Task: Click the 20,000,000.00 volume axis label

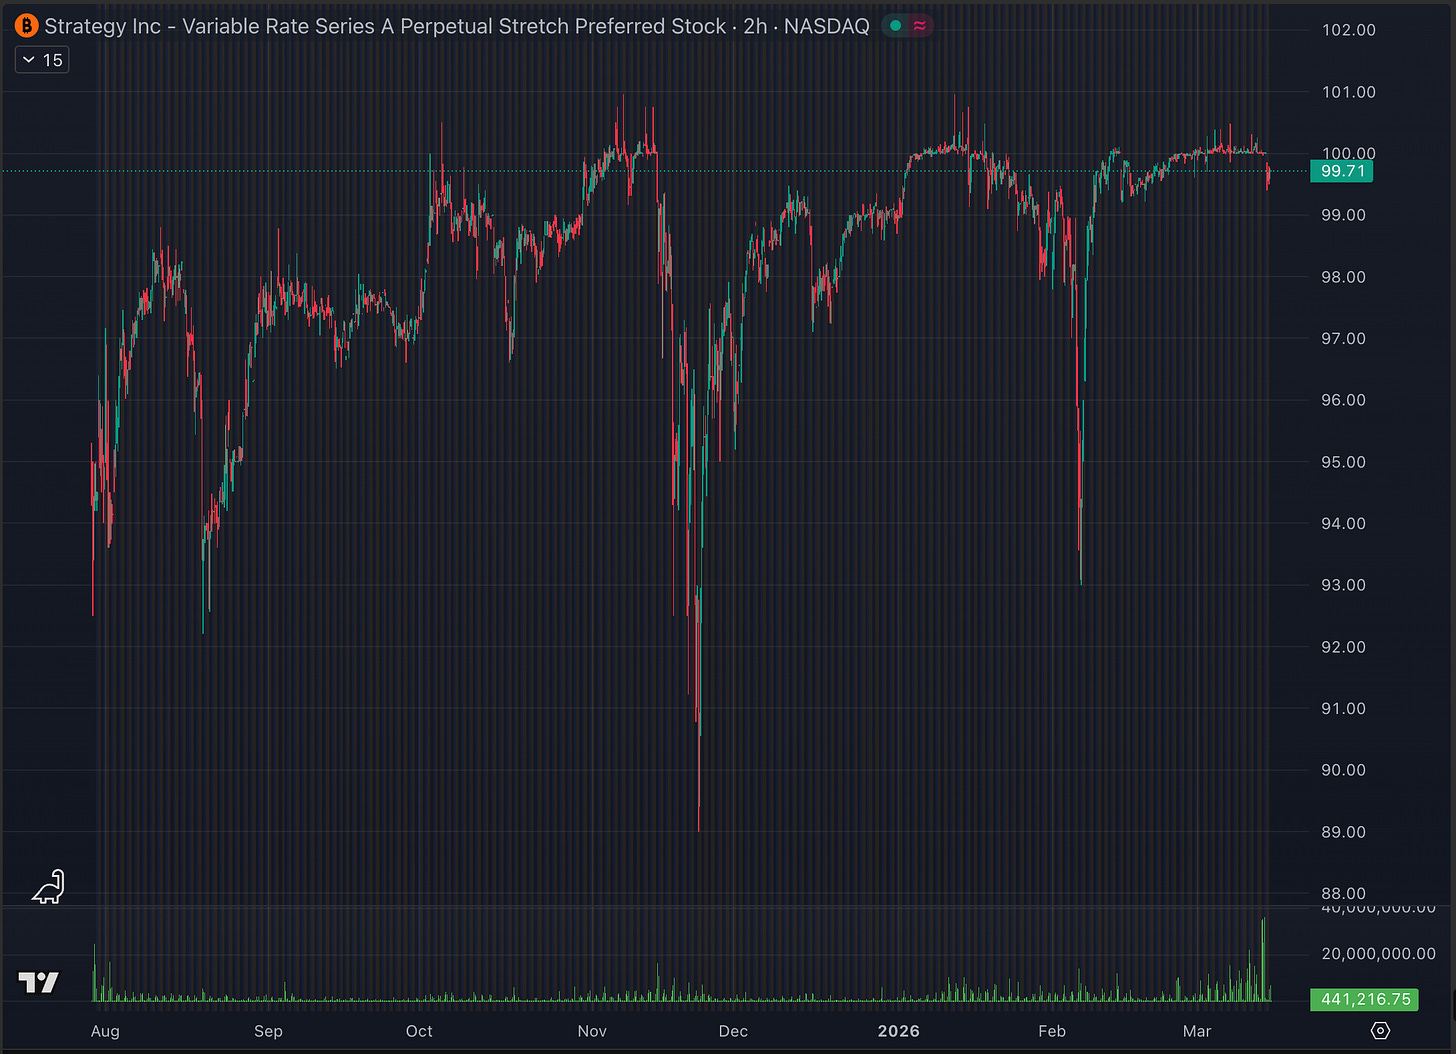Action: click(x=1378, y=954)
